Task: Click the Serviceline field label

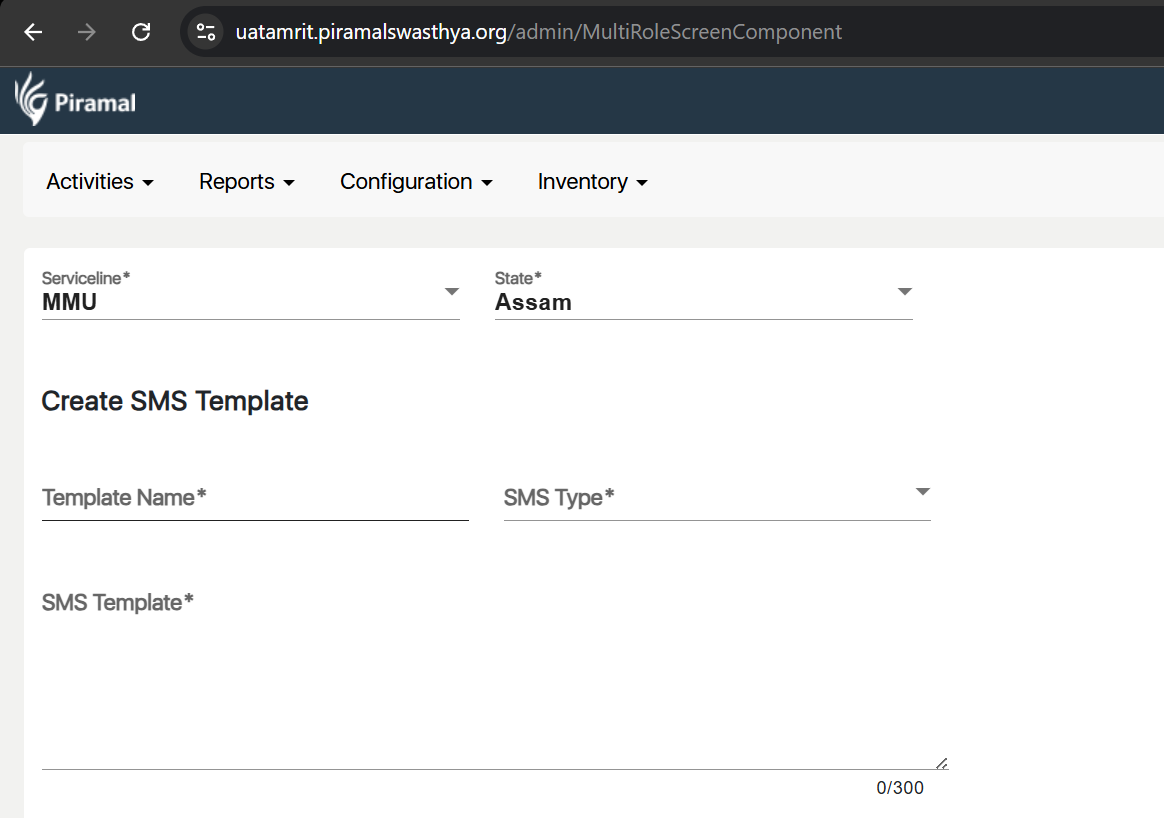Action: [86, 278]
